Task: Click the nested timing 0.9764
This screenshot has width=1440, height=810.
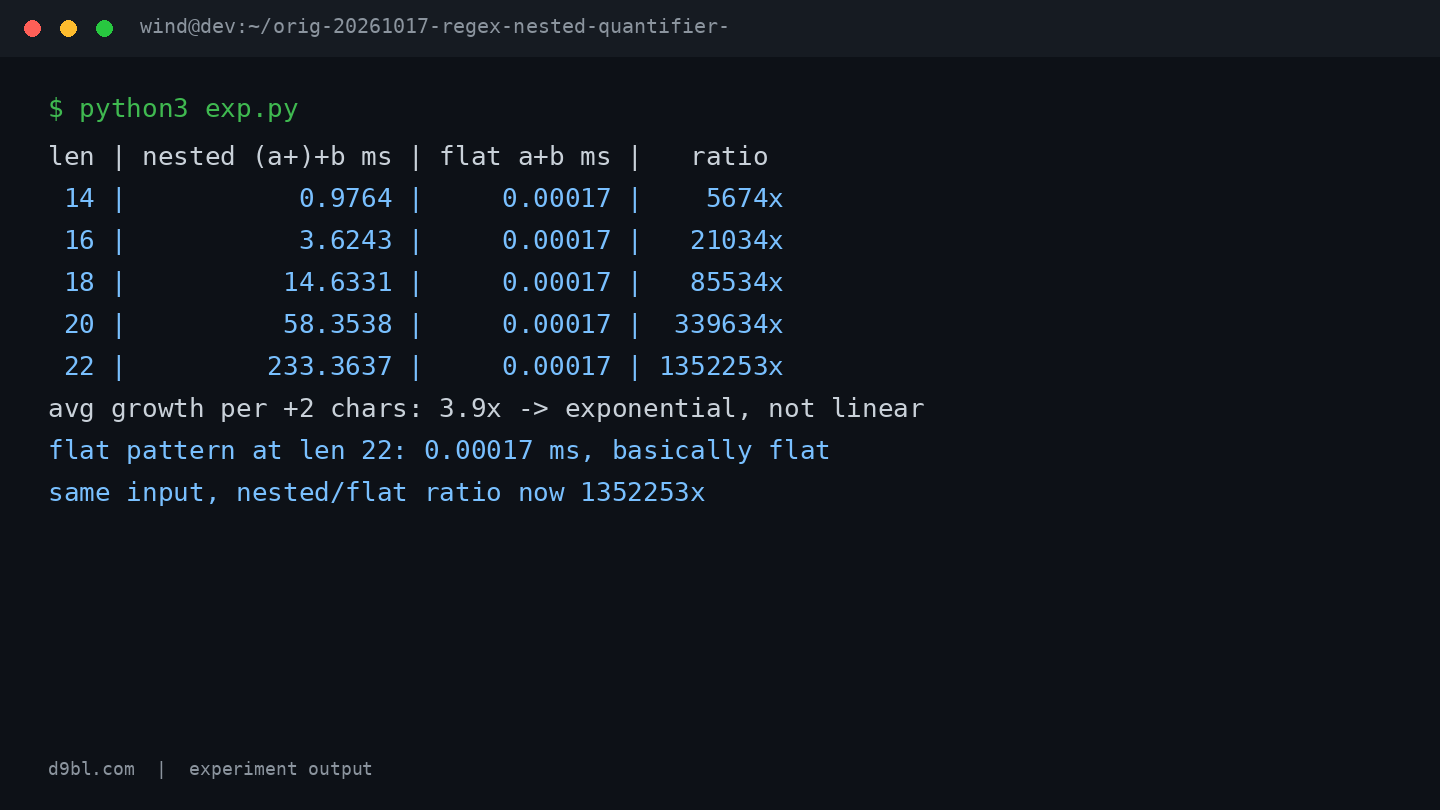Action: [x=345, y=198]
